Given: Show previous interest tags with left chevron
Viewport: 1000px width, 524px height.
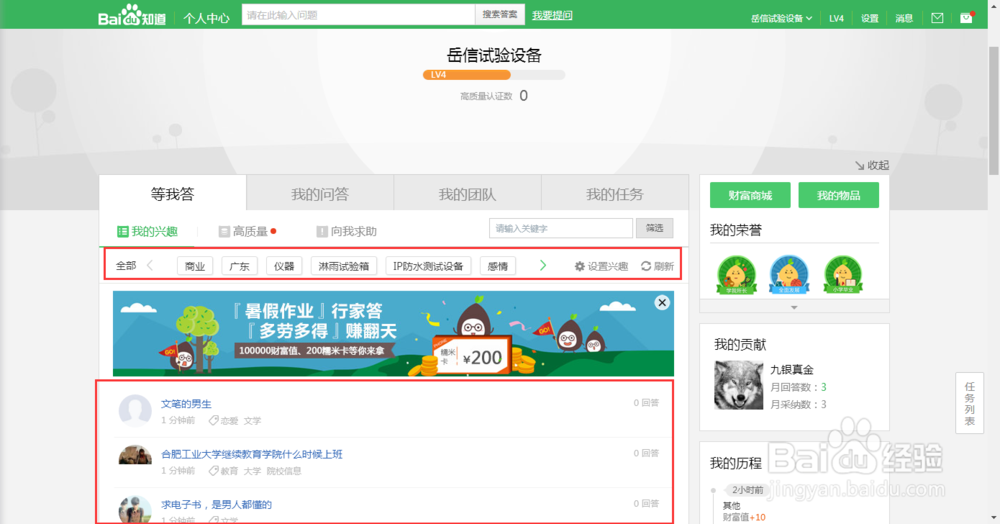Looking at the screenshot, I should [x=150, y=265].
